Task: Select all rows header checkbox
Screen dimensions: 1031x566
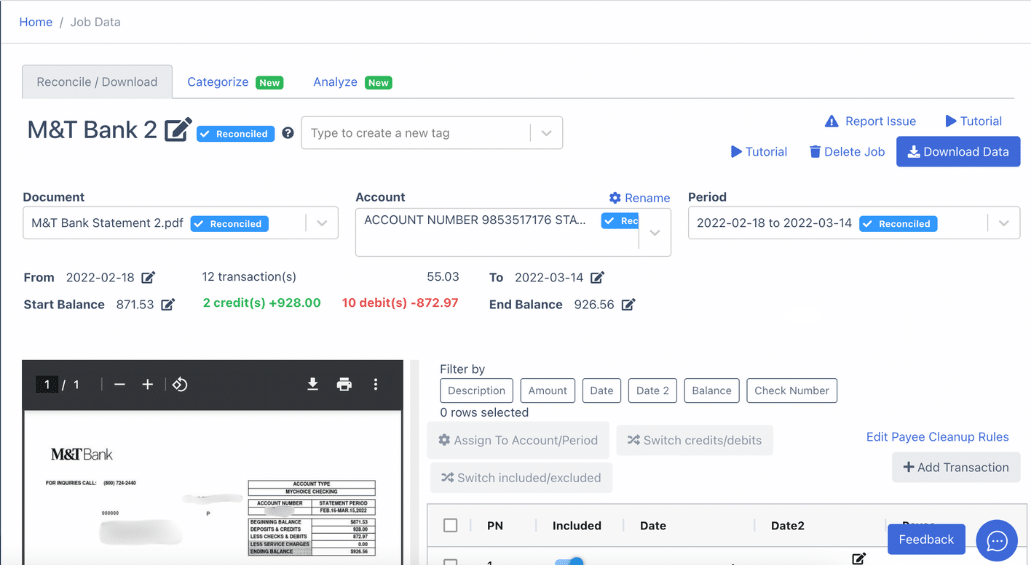Action: [x=450, y=525]
